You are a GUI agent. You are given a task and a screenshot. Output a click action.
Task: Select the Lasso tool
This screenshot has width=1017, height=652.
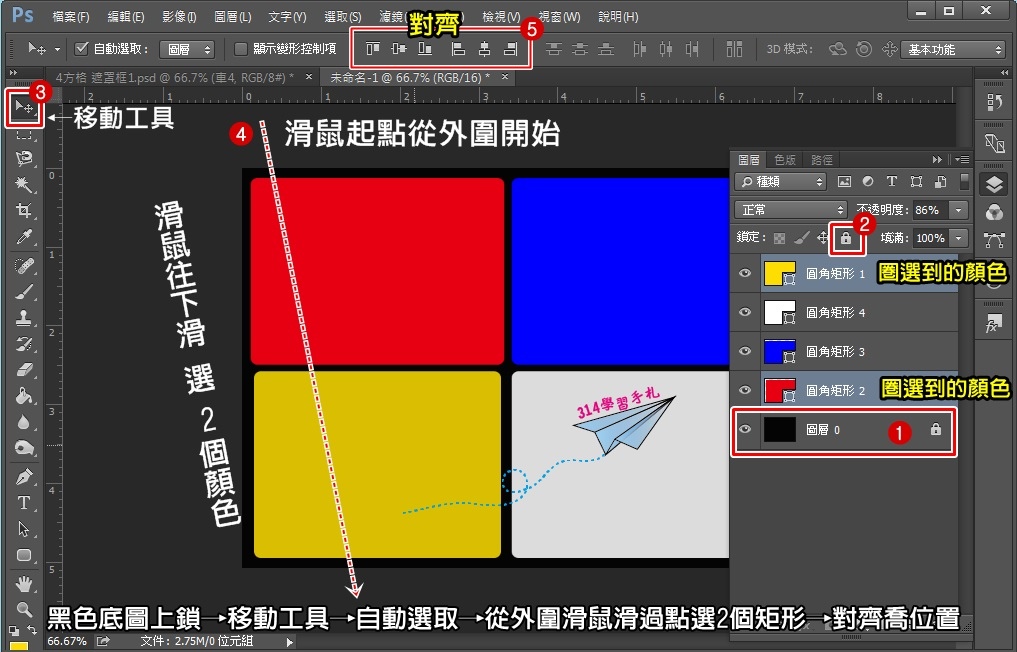click(x=24, y=158)
